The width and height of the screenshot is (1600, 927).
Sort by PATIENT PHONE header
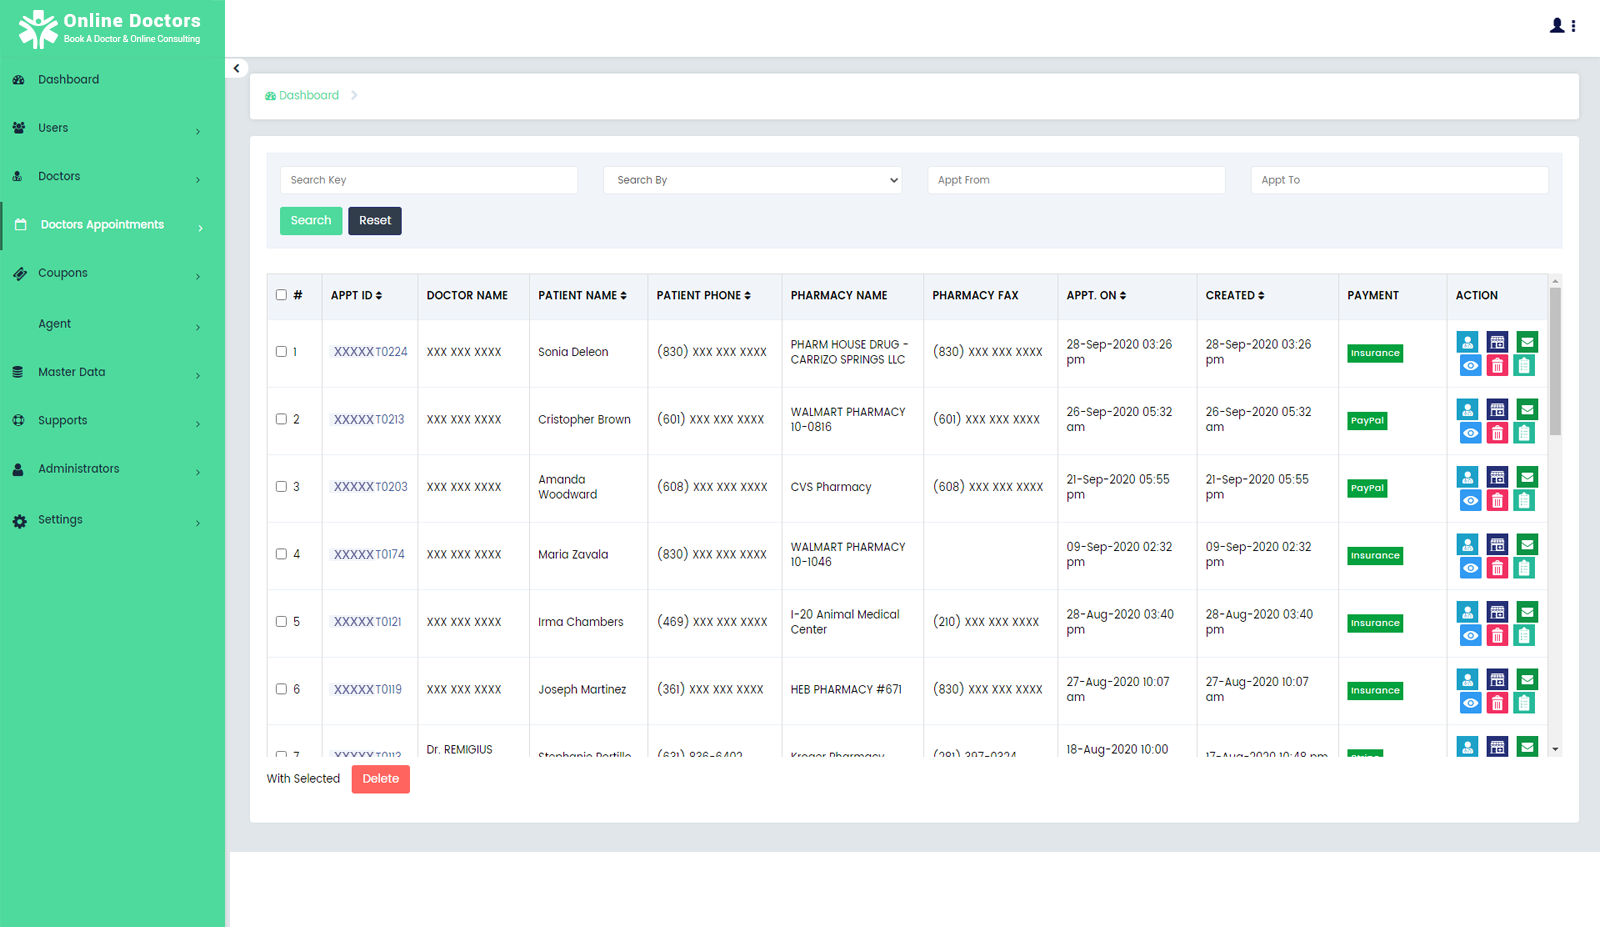pyautogui.click(x=704, y=296)
